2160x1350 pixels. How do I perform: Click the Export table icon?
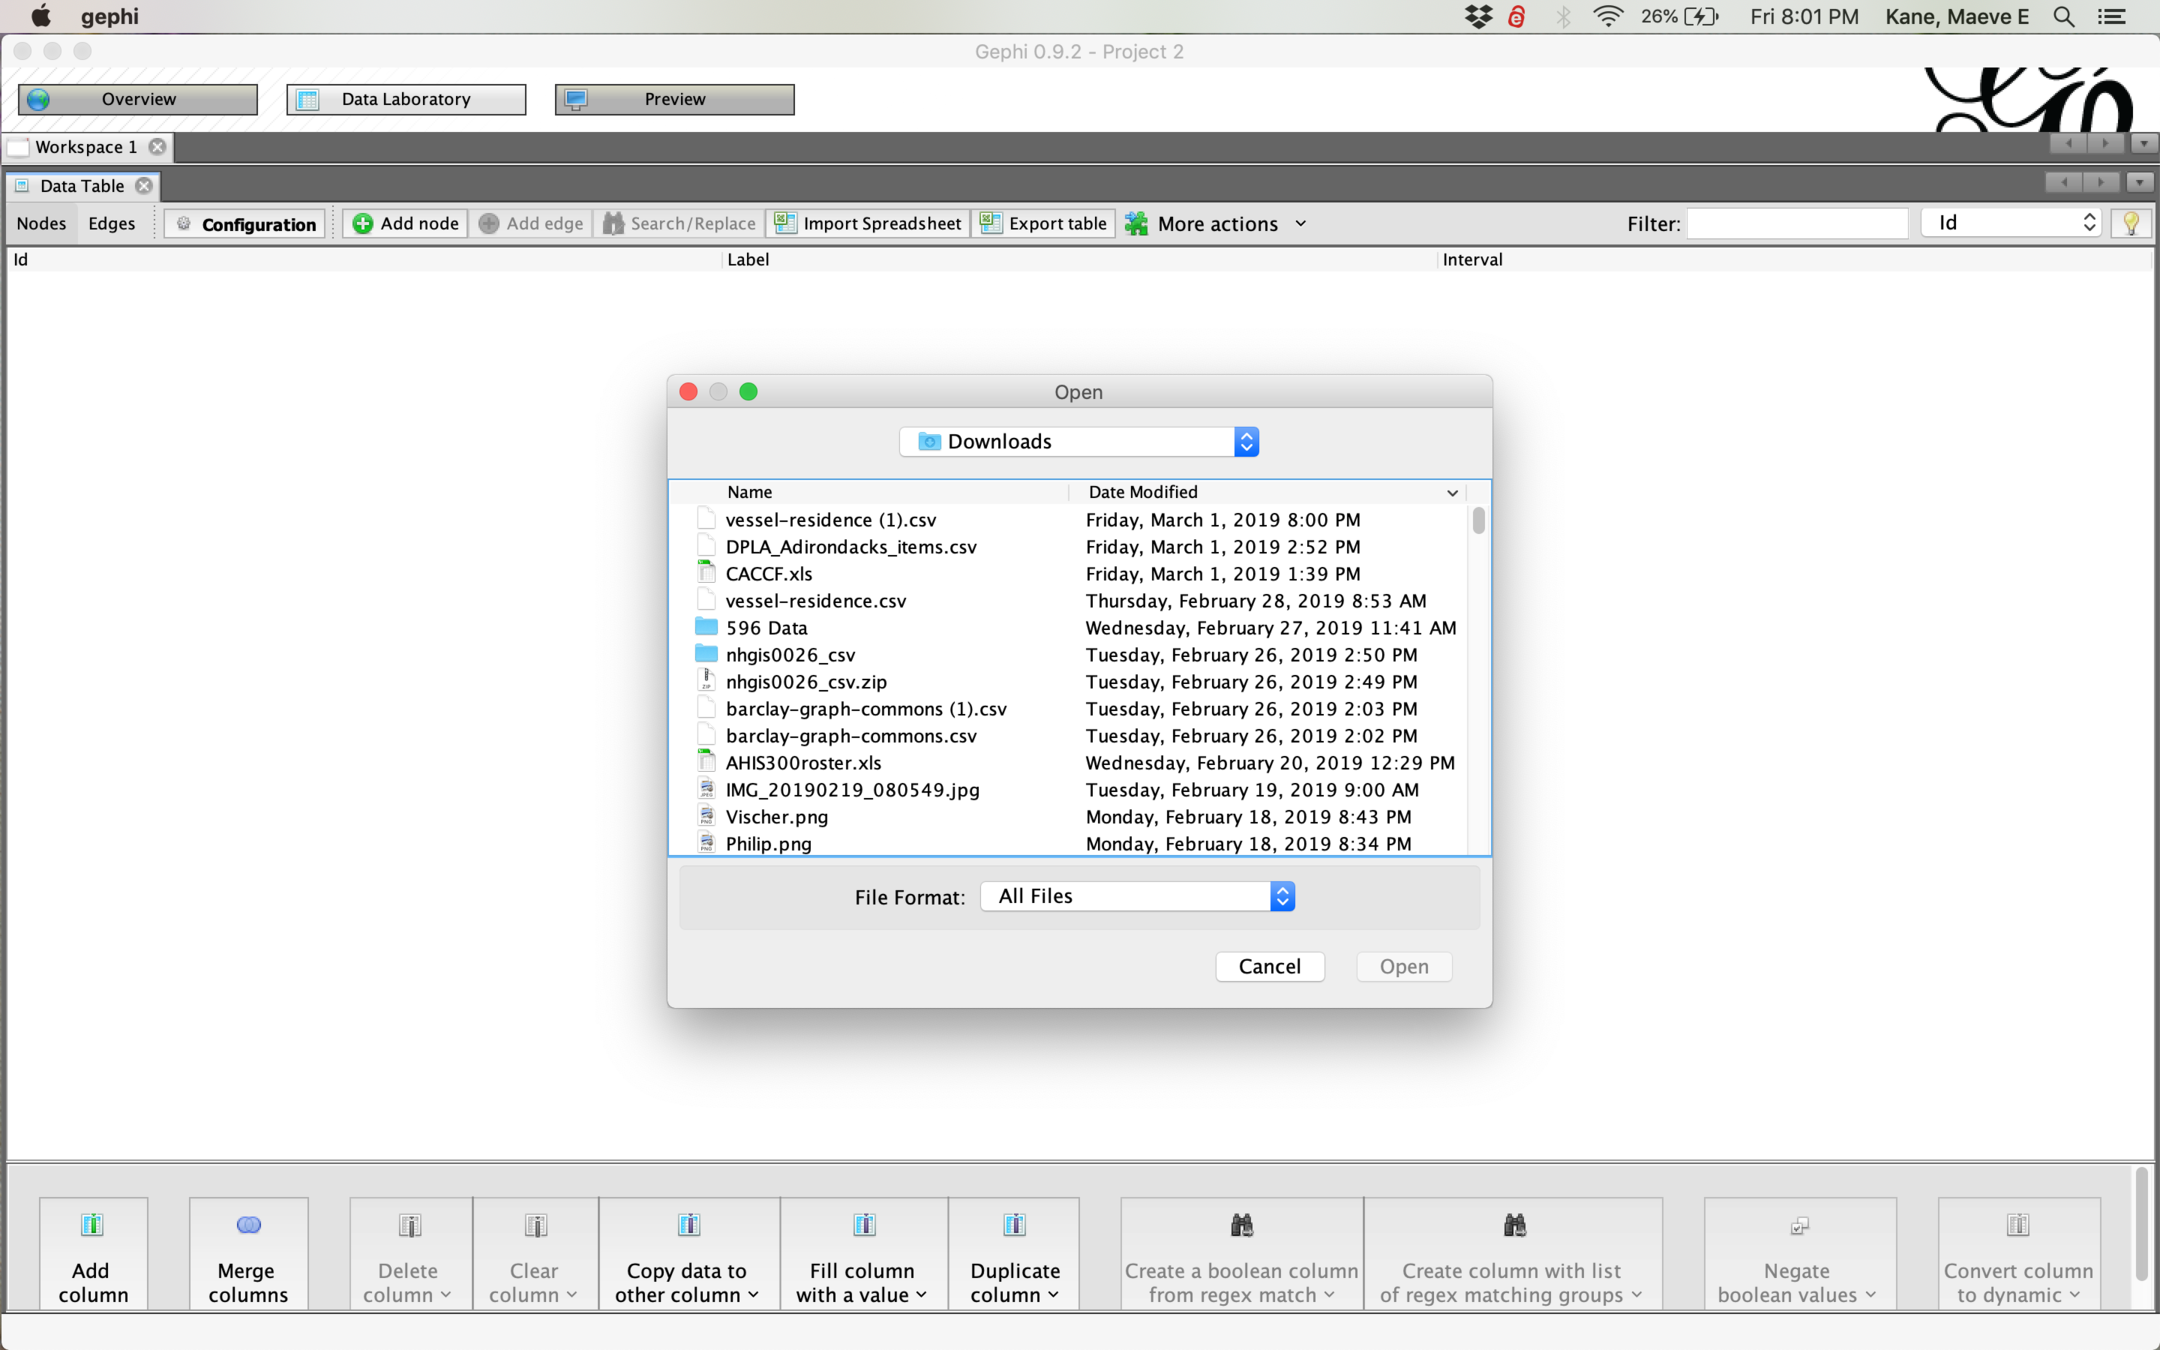[990, 224]
